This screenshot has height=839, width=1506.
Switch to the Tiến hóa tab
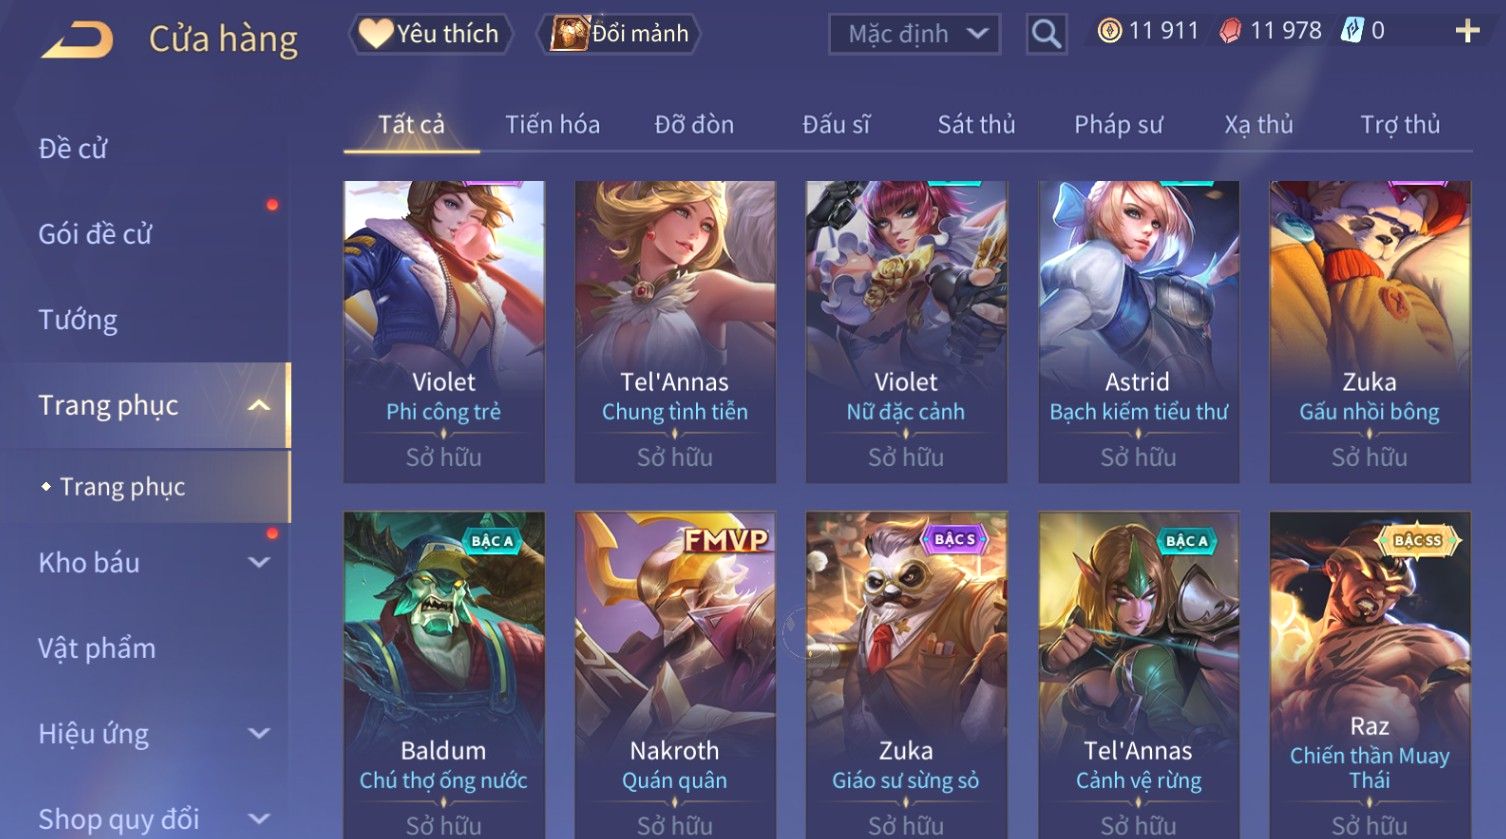pos(552,125)
